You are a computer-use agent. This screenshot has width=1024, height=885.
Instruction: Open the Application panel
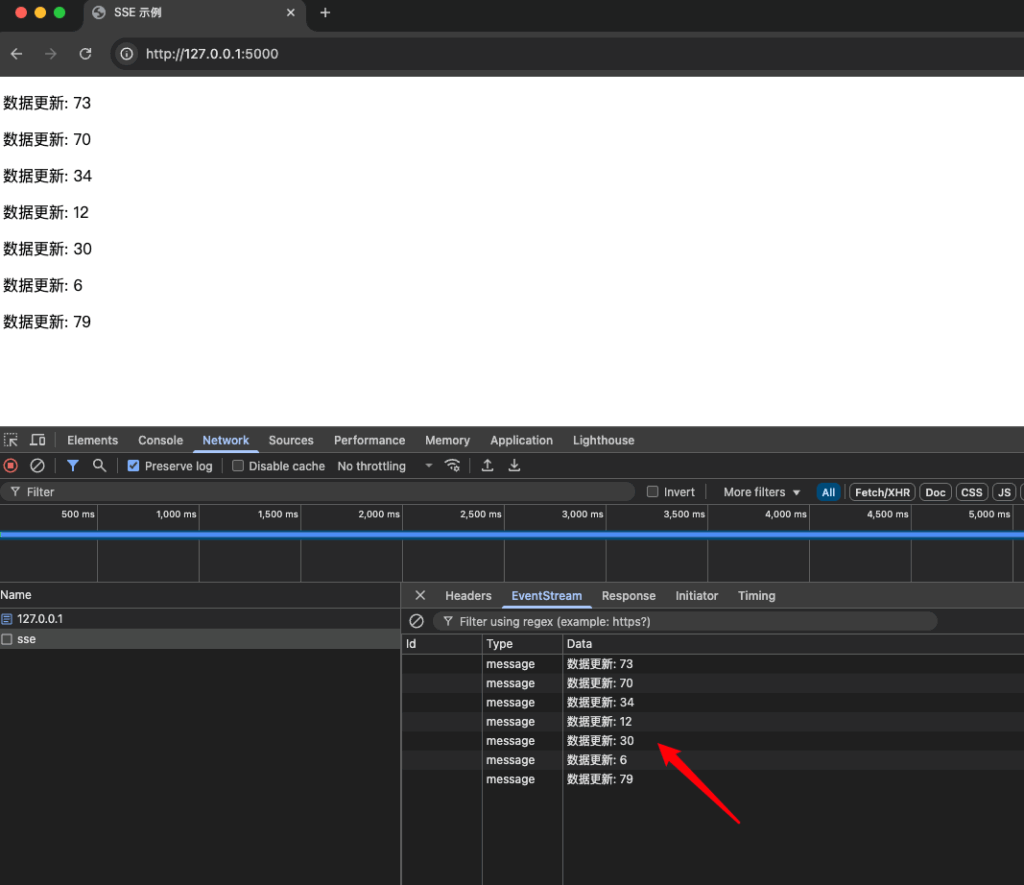pyautogui.click(x=522, y=440)
